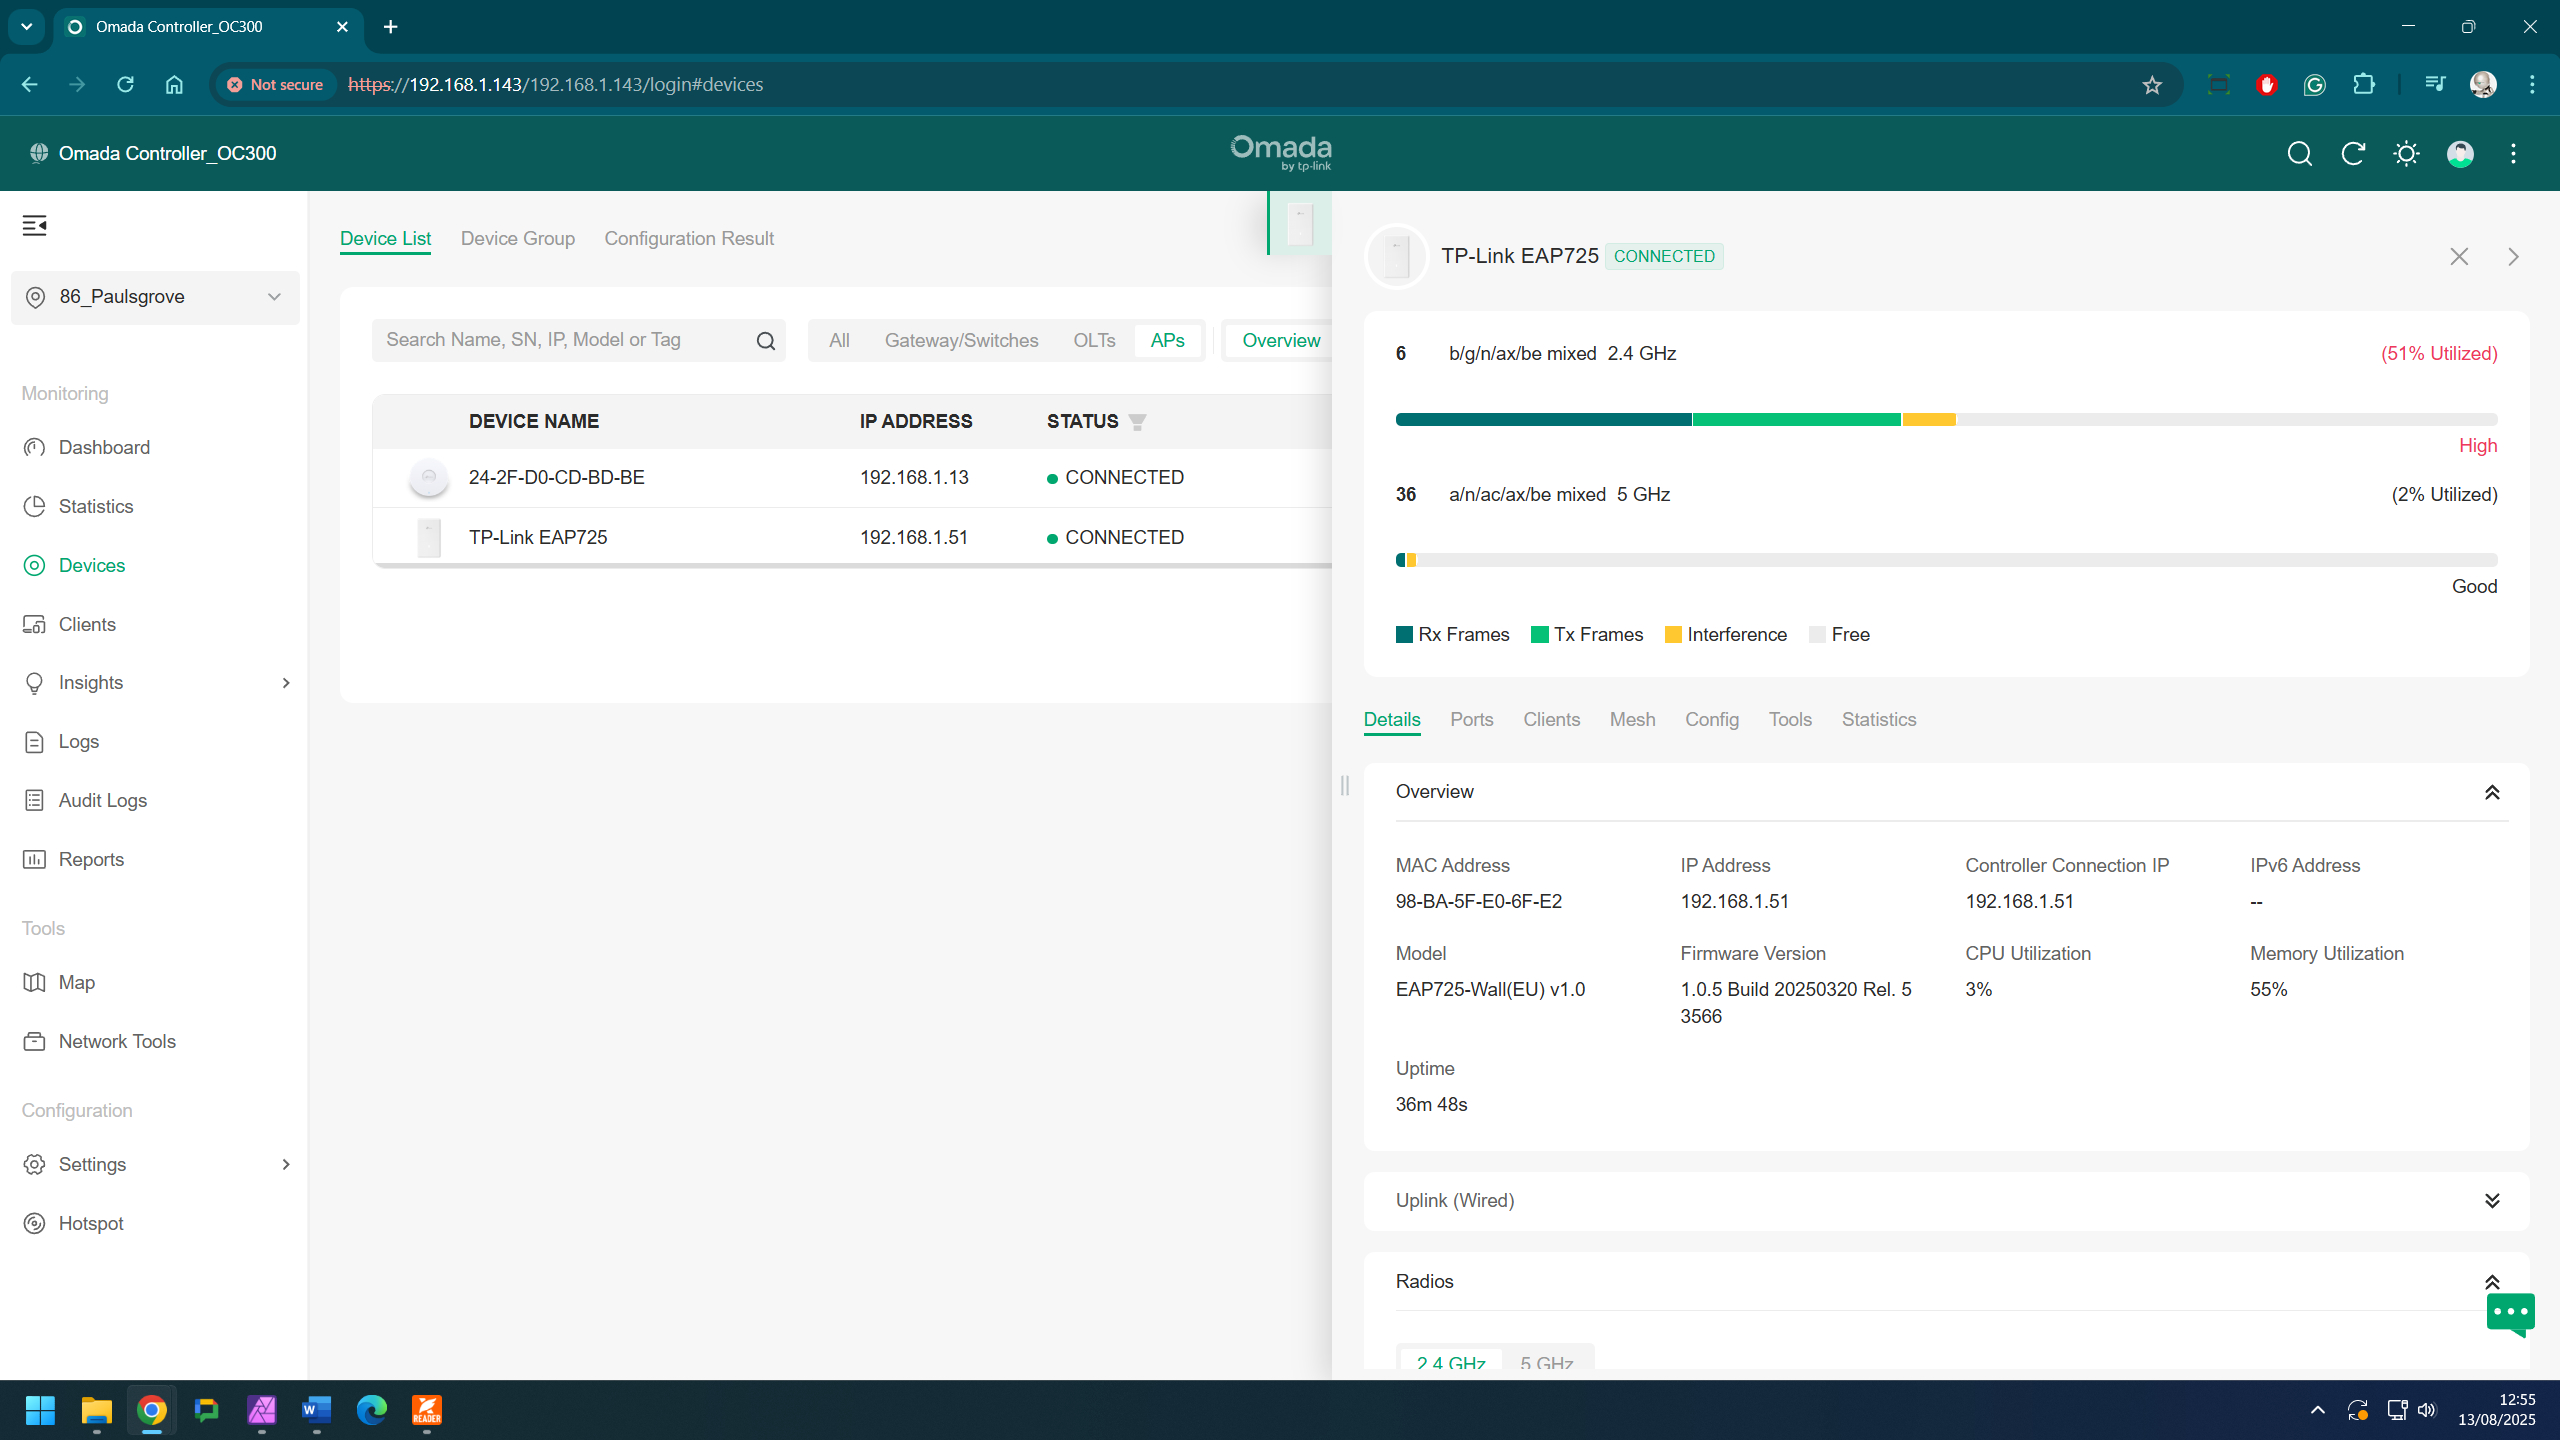Screen dimensions: 2560x1440
Task: Expand the Settings submenu
Action: [x=286, y=1164]
